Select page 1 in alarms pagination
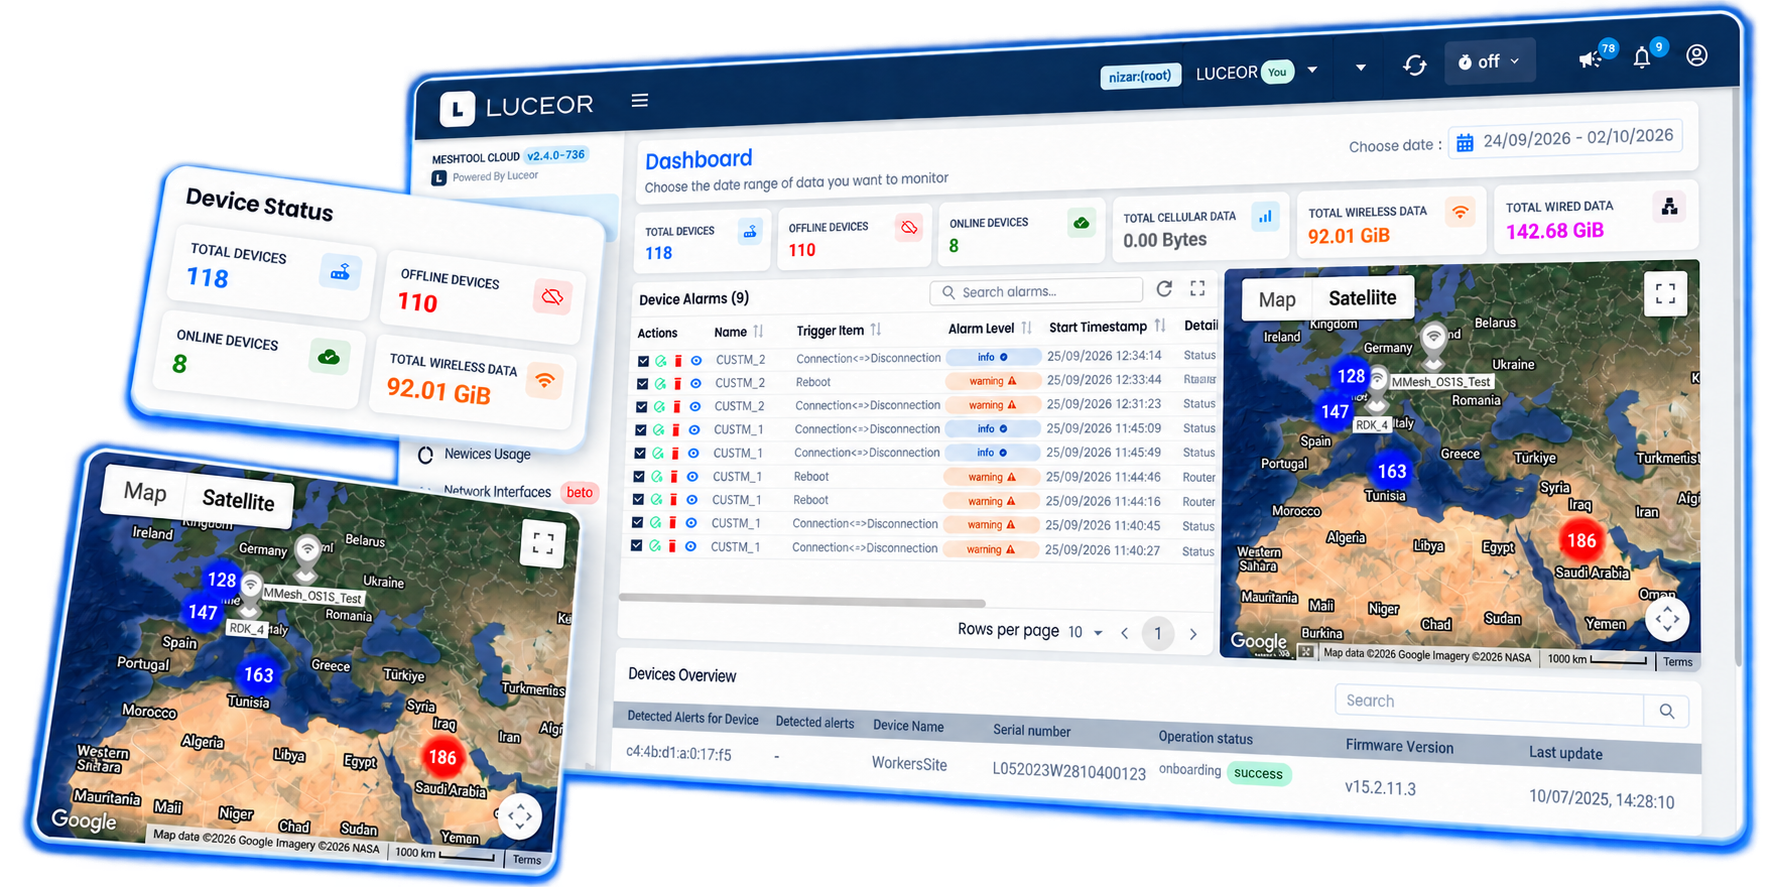The image size is (1774, 887). tap(1158, 633)
